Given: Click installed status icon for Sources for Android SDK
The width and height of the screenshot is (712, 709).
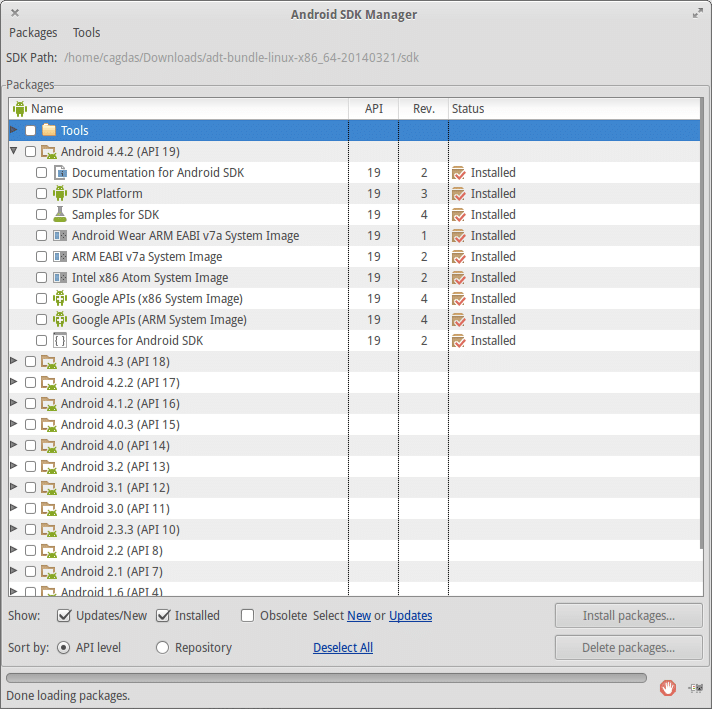Looking at the screenshot, I should 459,340.
